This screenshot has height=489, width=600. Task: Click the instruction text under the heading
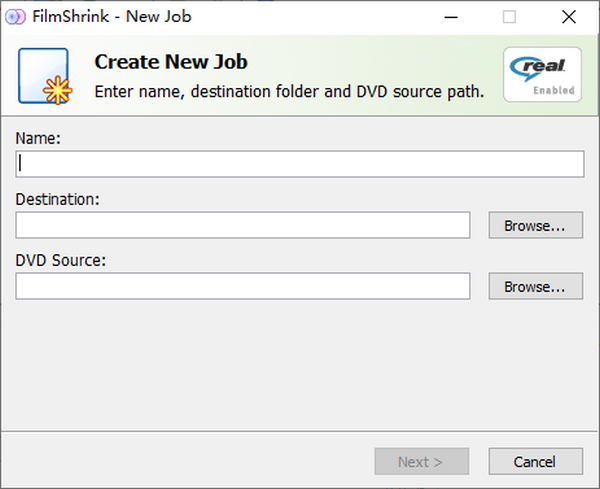(289, 91)
